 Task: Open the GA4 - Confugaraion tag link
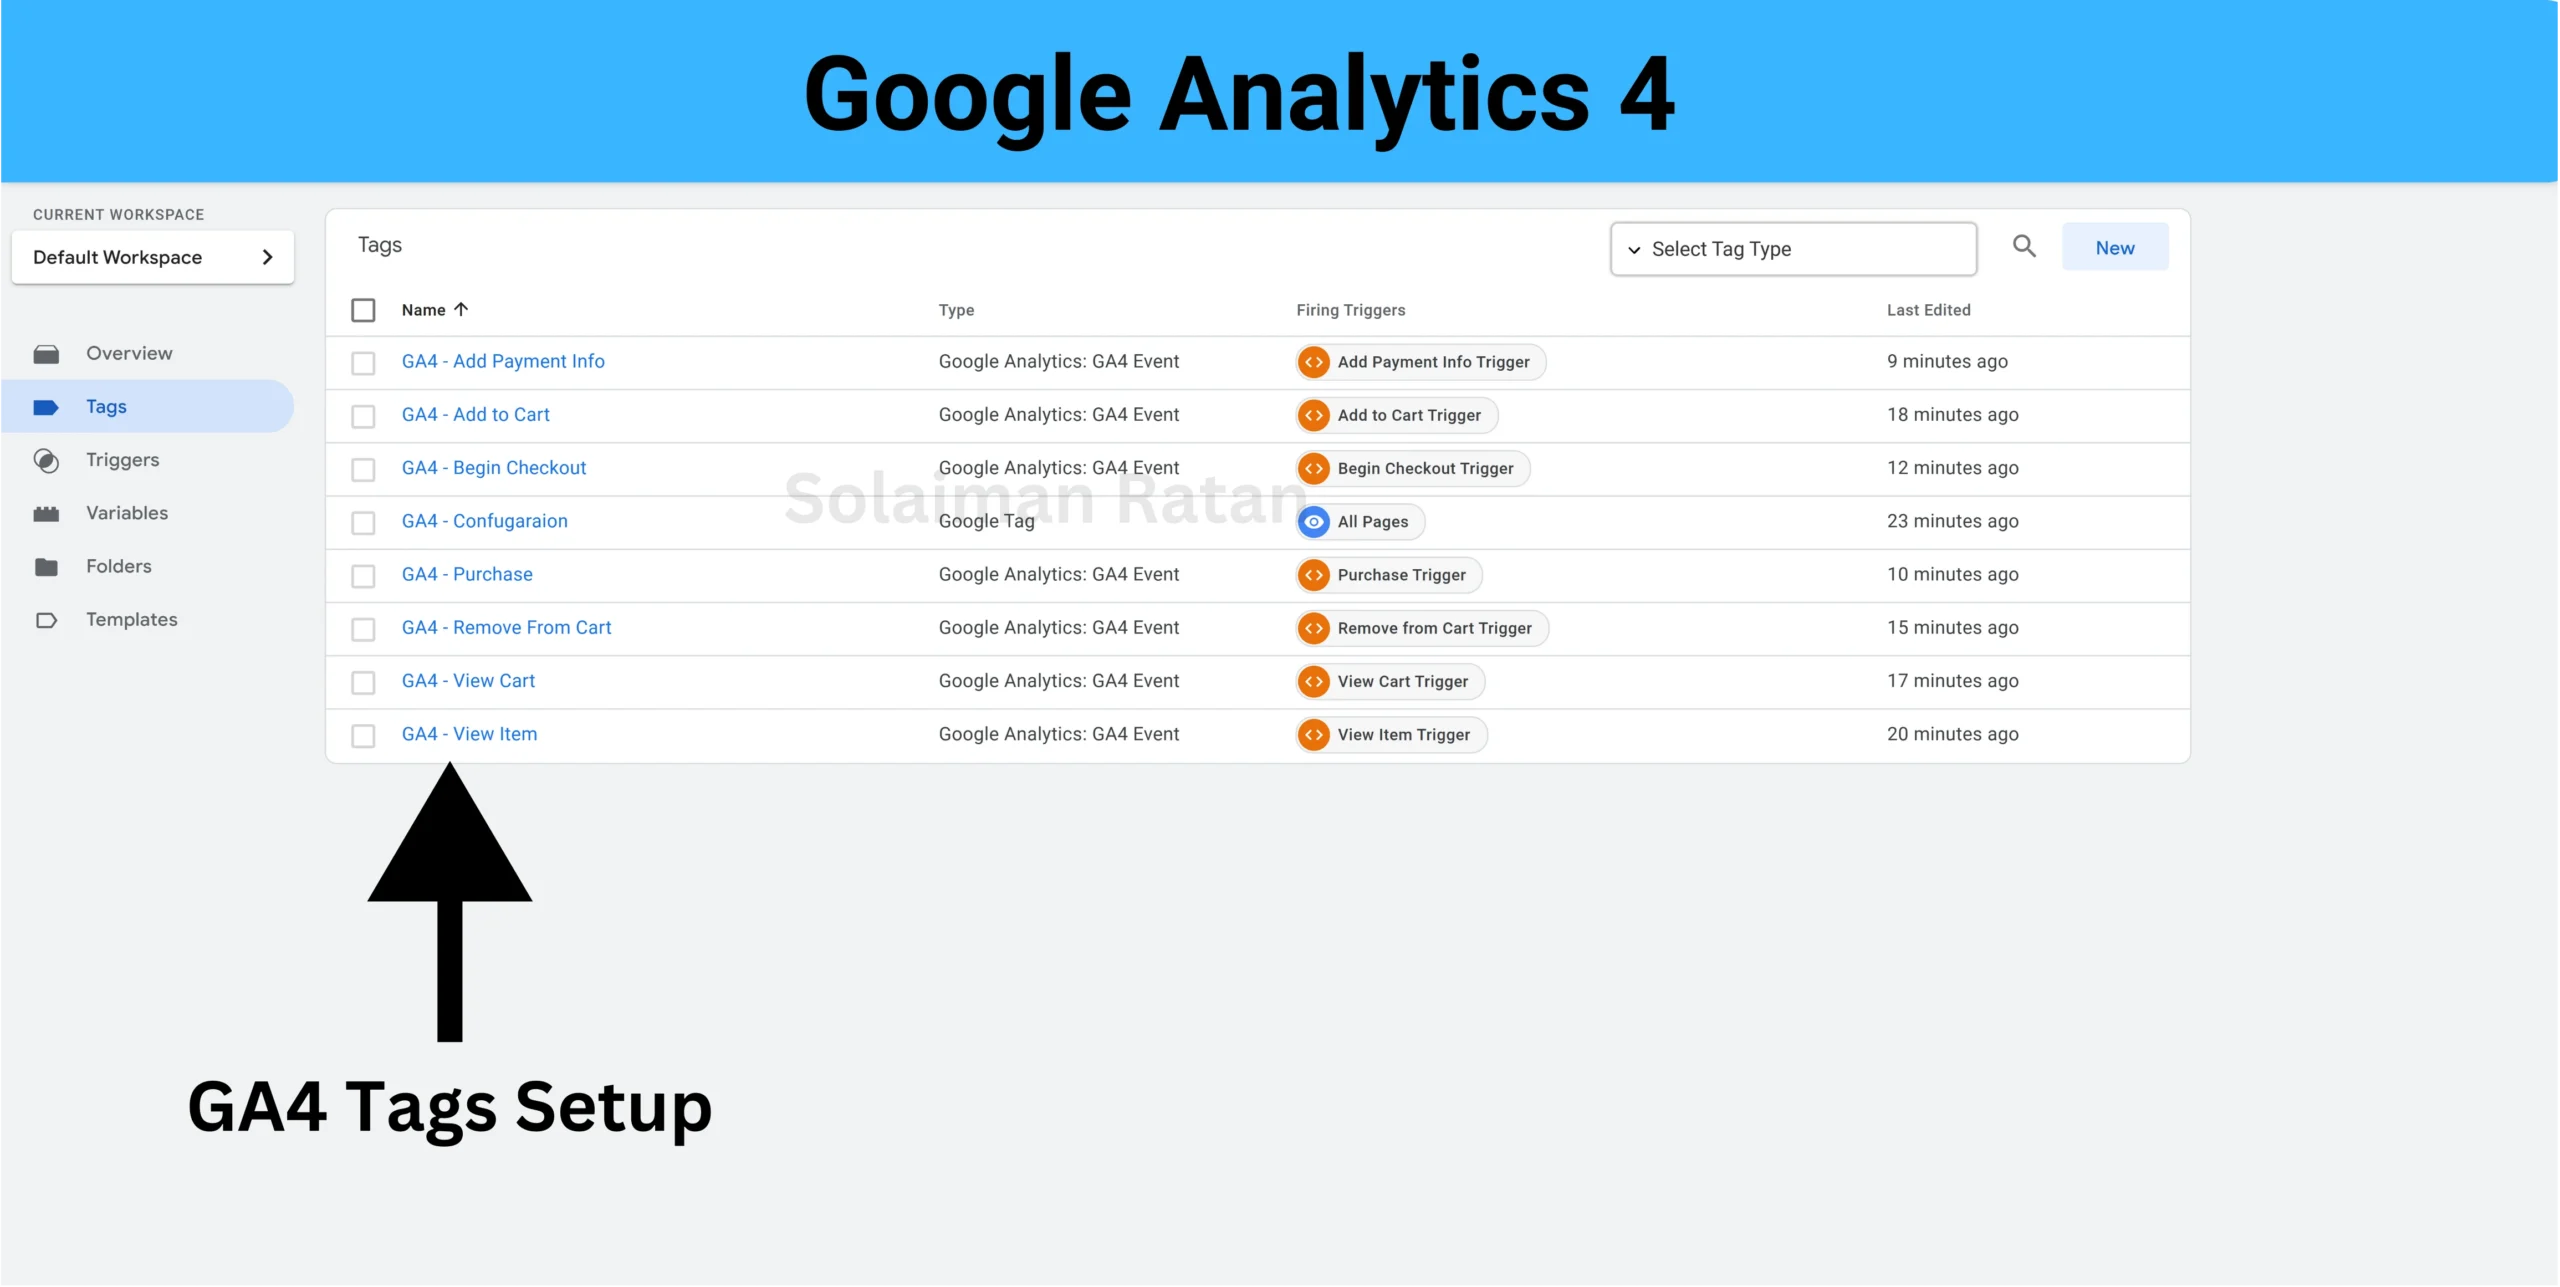(x=485, y=521)
